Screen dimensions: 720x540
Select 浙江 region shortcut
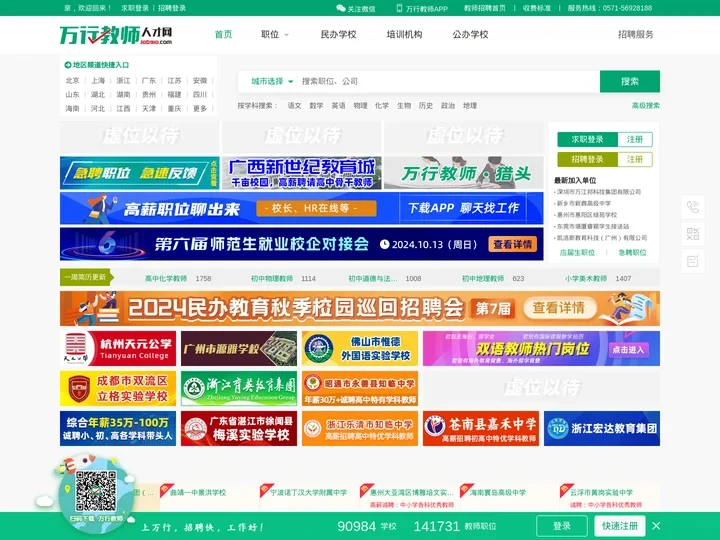coord(123,80)
